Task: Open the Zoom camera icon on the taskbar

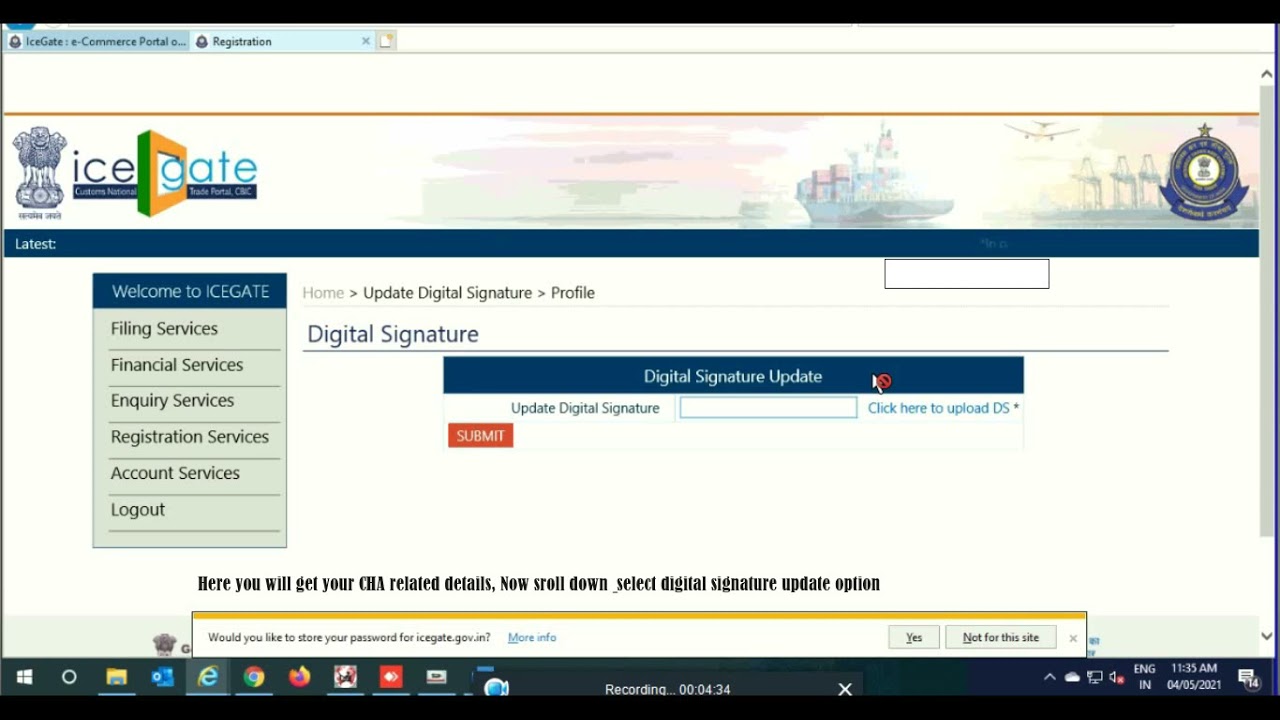Action: pos(496,686)
